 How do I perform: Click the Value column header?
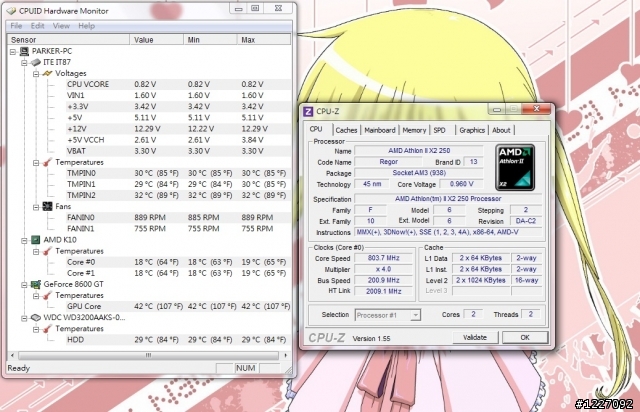157,40
